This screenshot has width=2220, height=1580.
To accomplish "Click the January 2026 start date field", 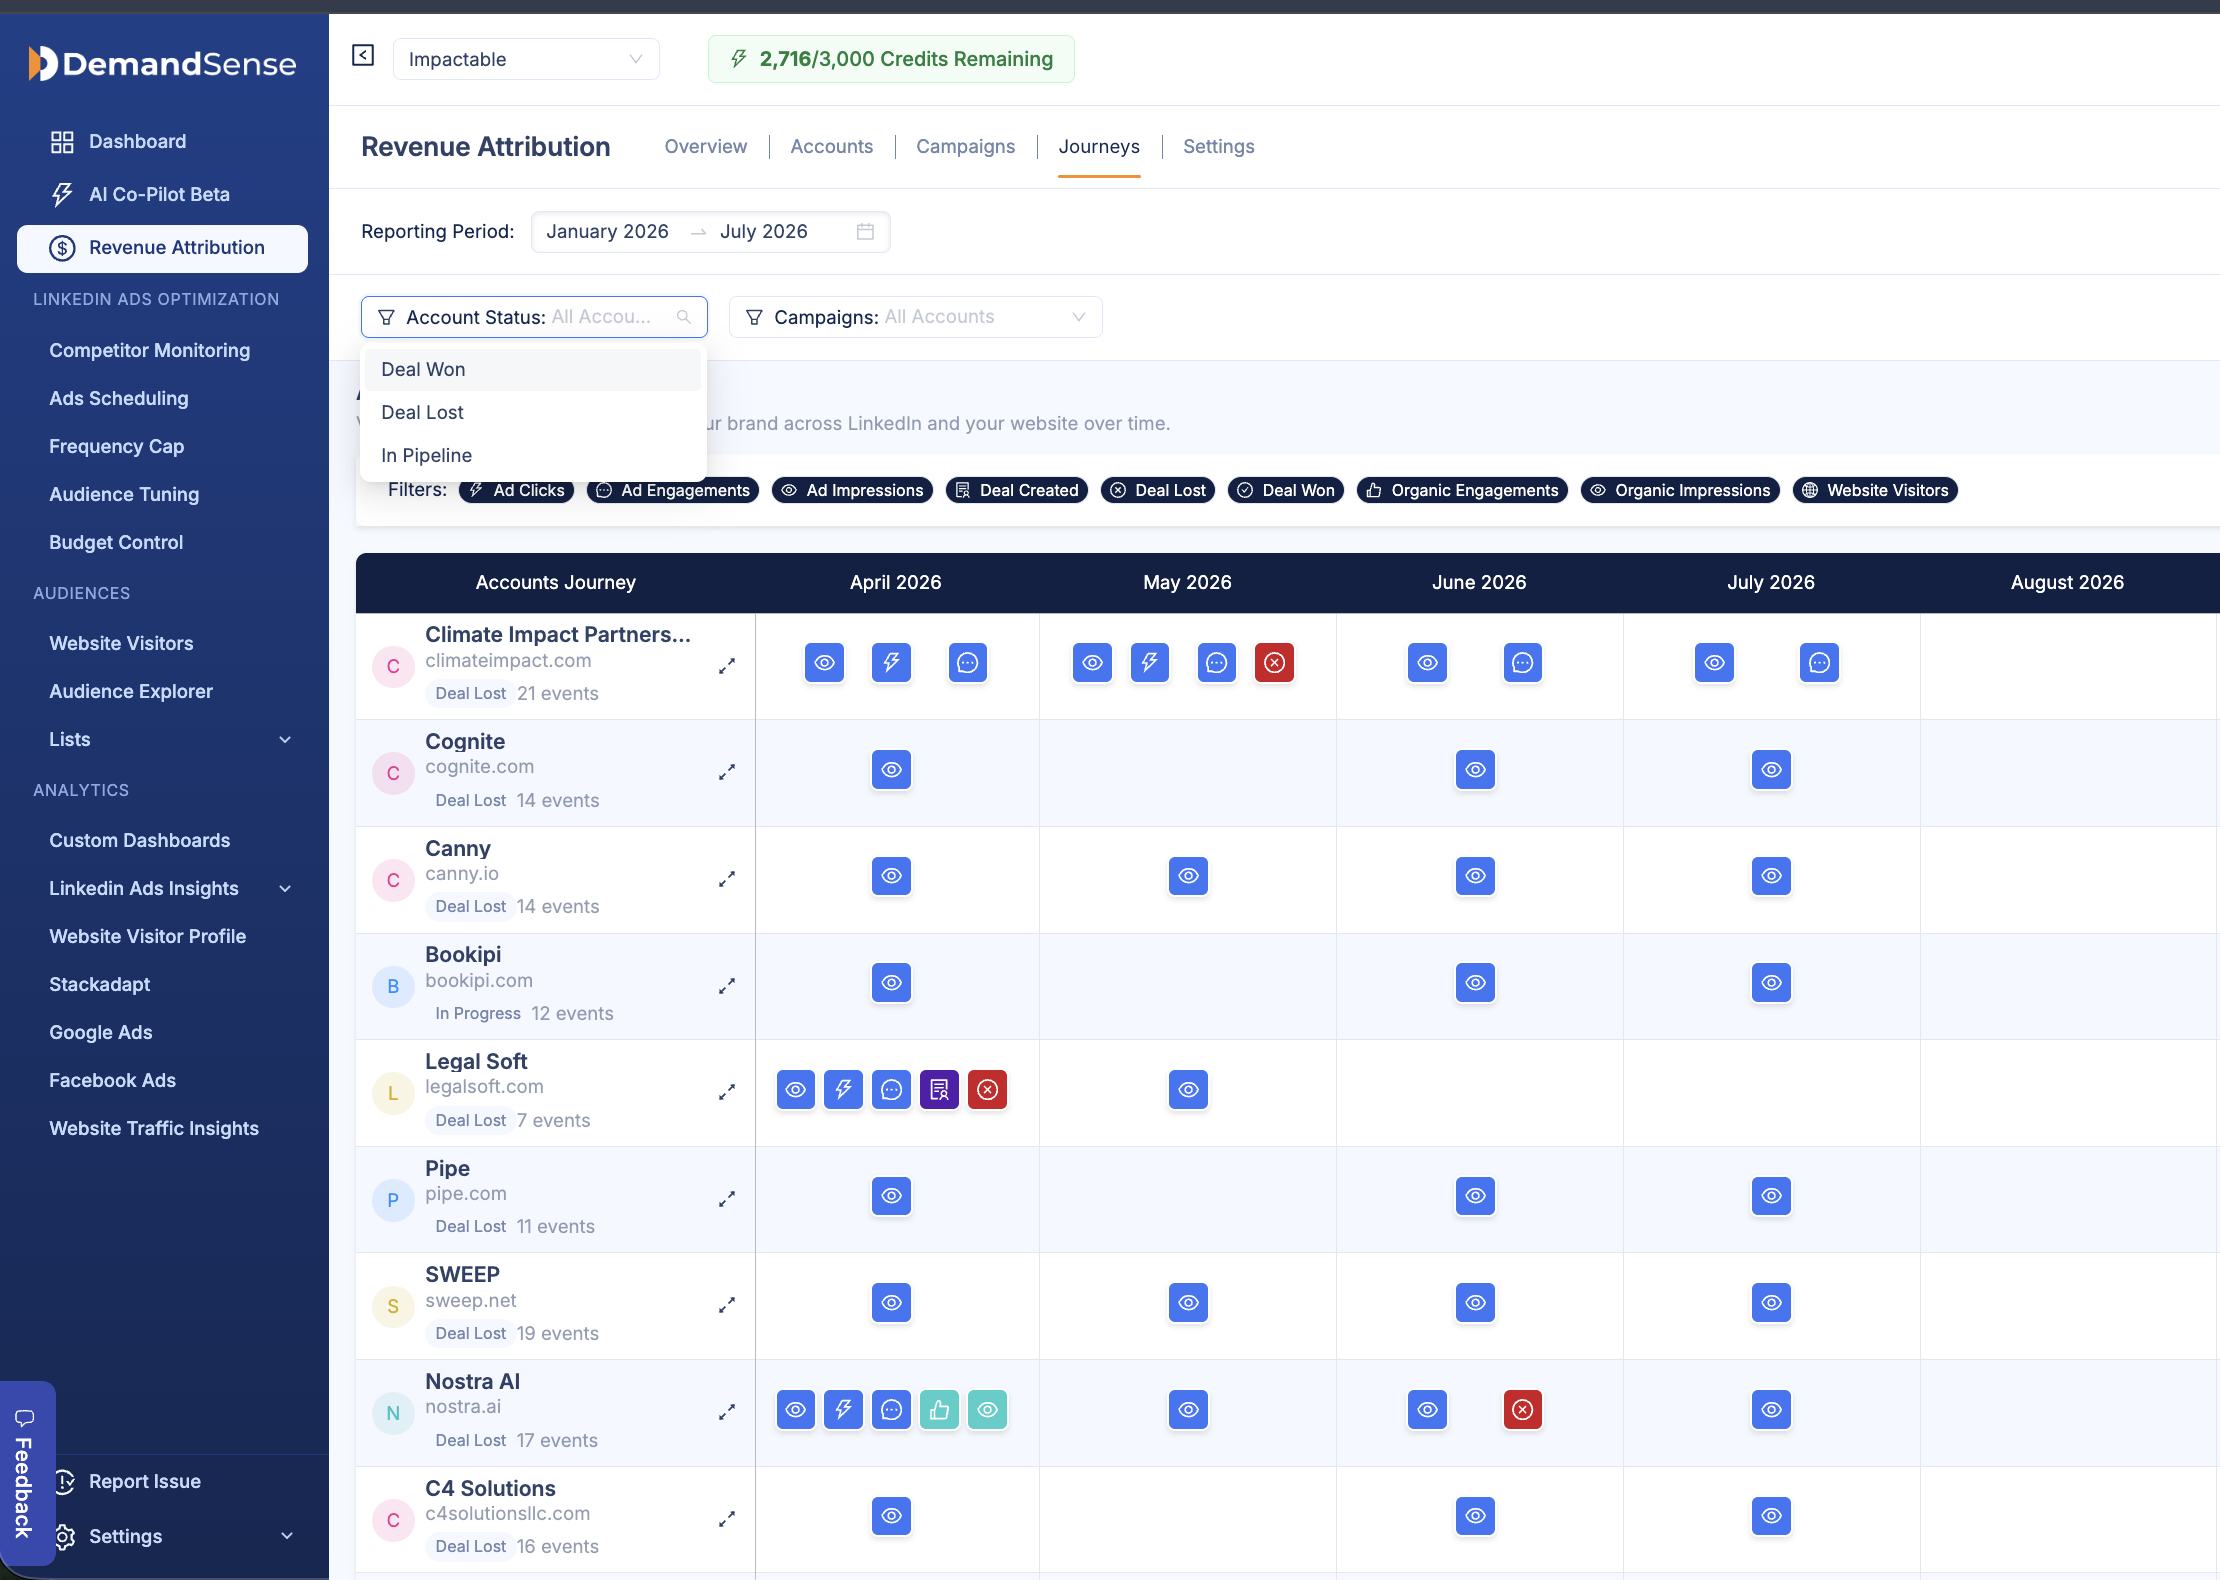I will pyautogui.click(x=607, y=232).
